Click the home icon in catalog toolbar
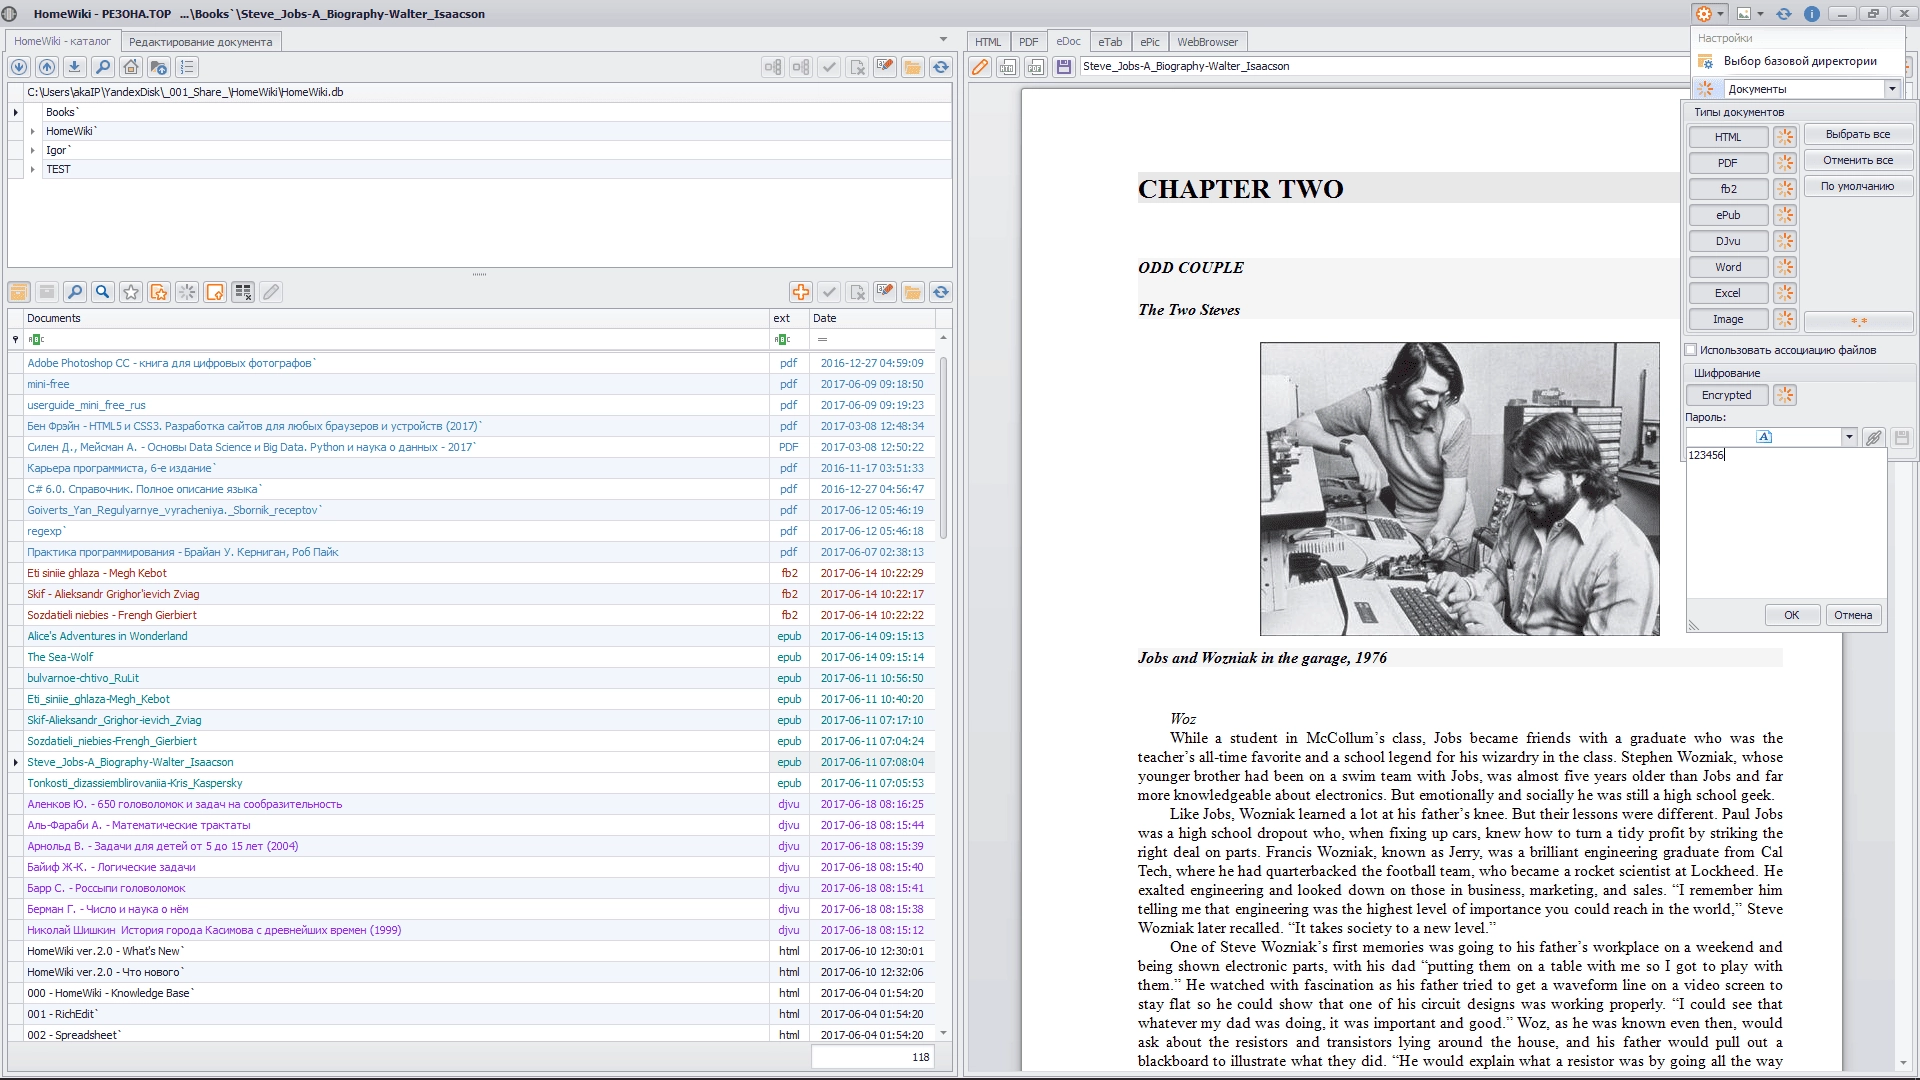 pyautogui.click(x=131, y=67)
